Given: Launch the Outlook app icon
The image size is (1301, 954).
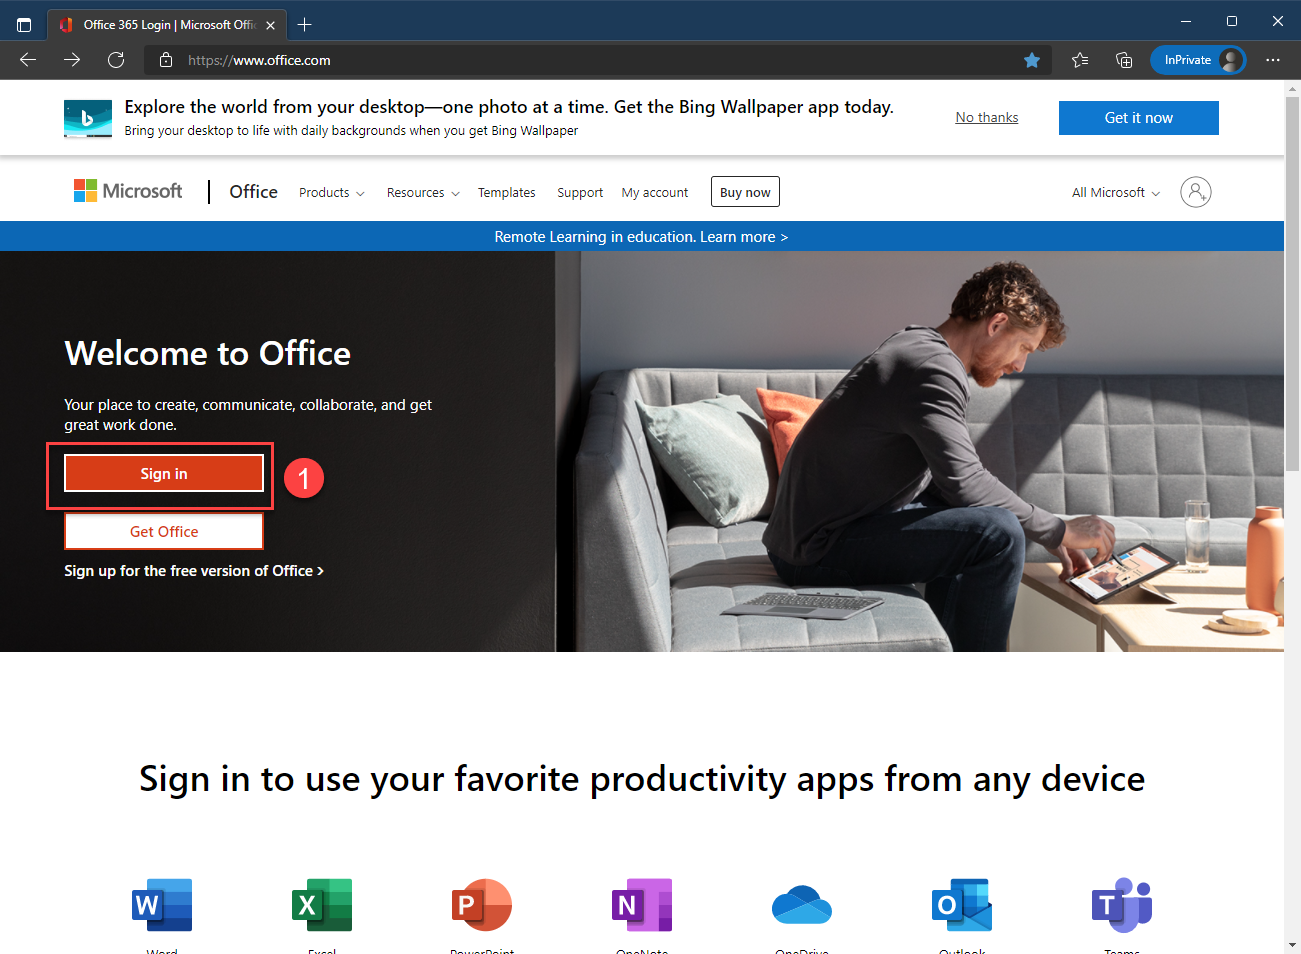Looking at the screenshot, I should pyautogui.click(x=962, y=904).
